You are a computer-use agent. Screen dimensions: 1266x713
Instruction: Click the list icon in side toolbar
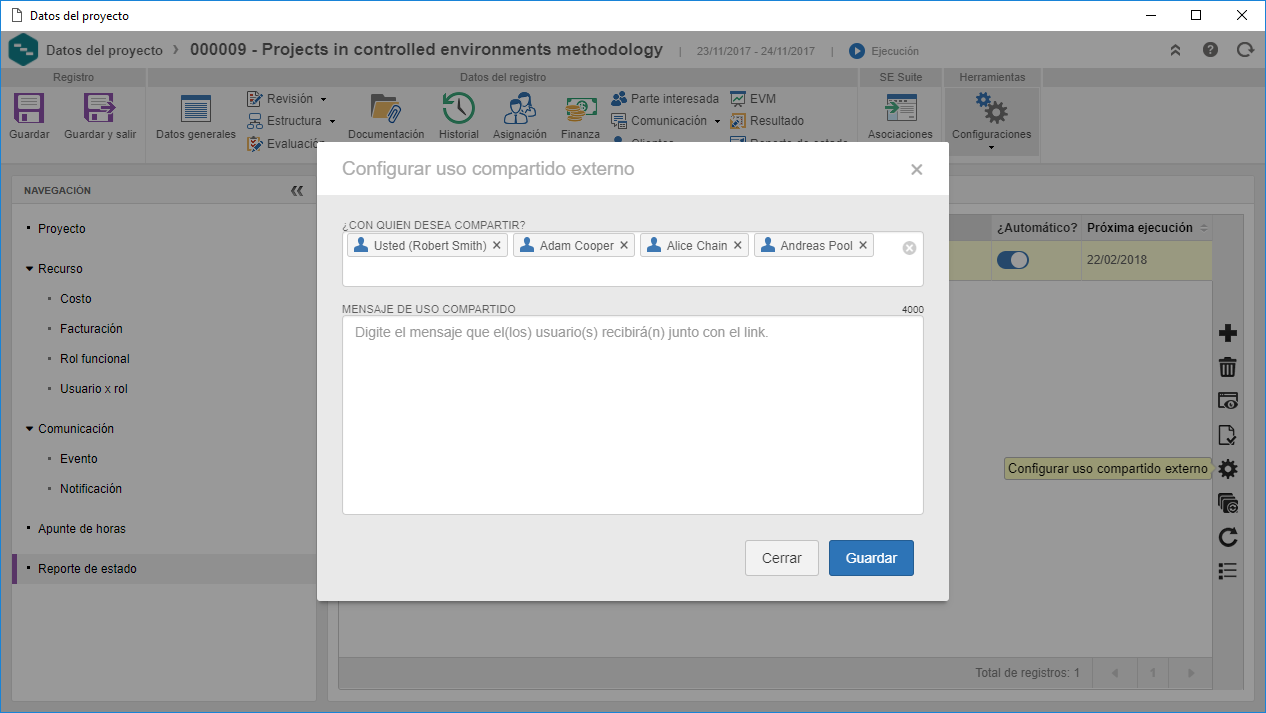[x=1228, y=571]
